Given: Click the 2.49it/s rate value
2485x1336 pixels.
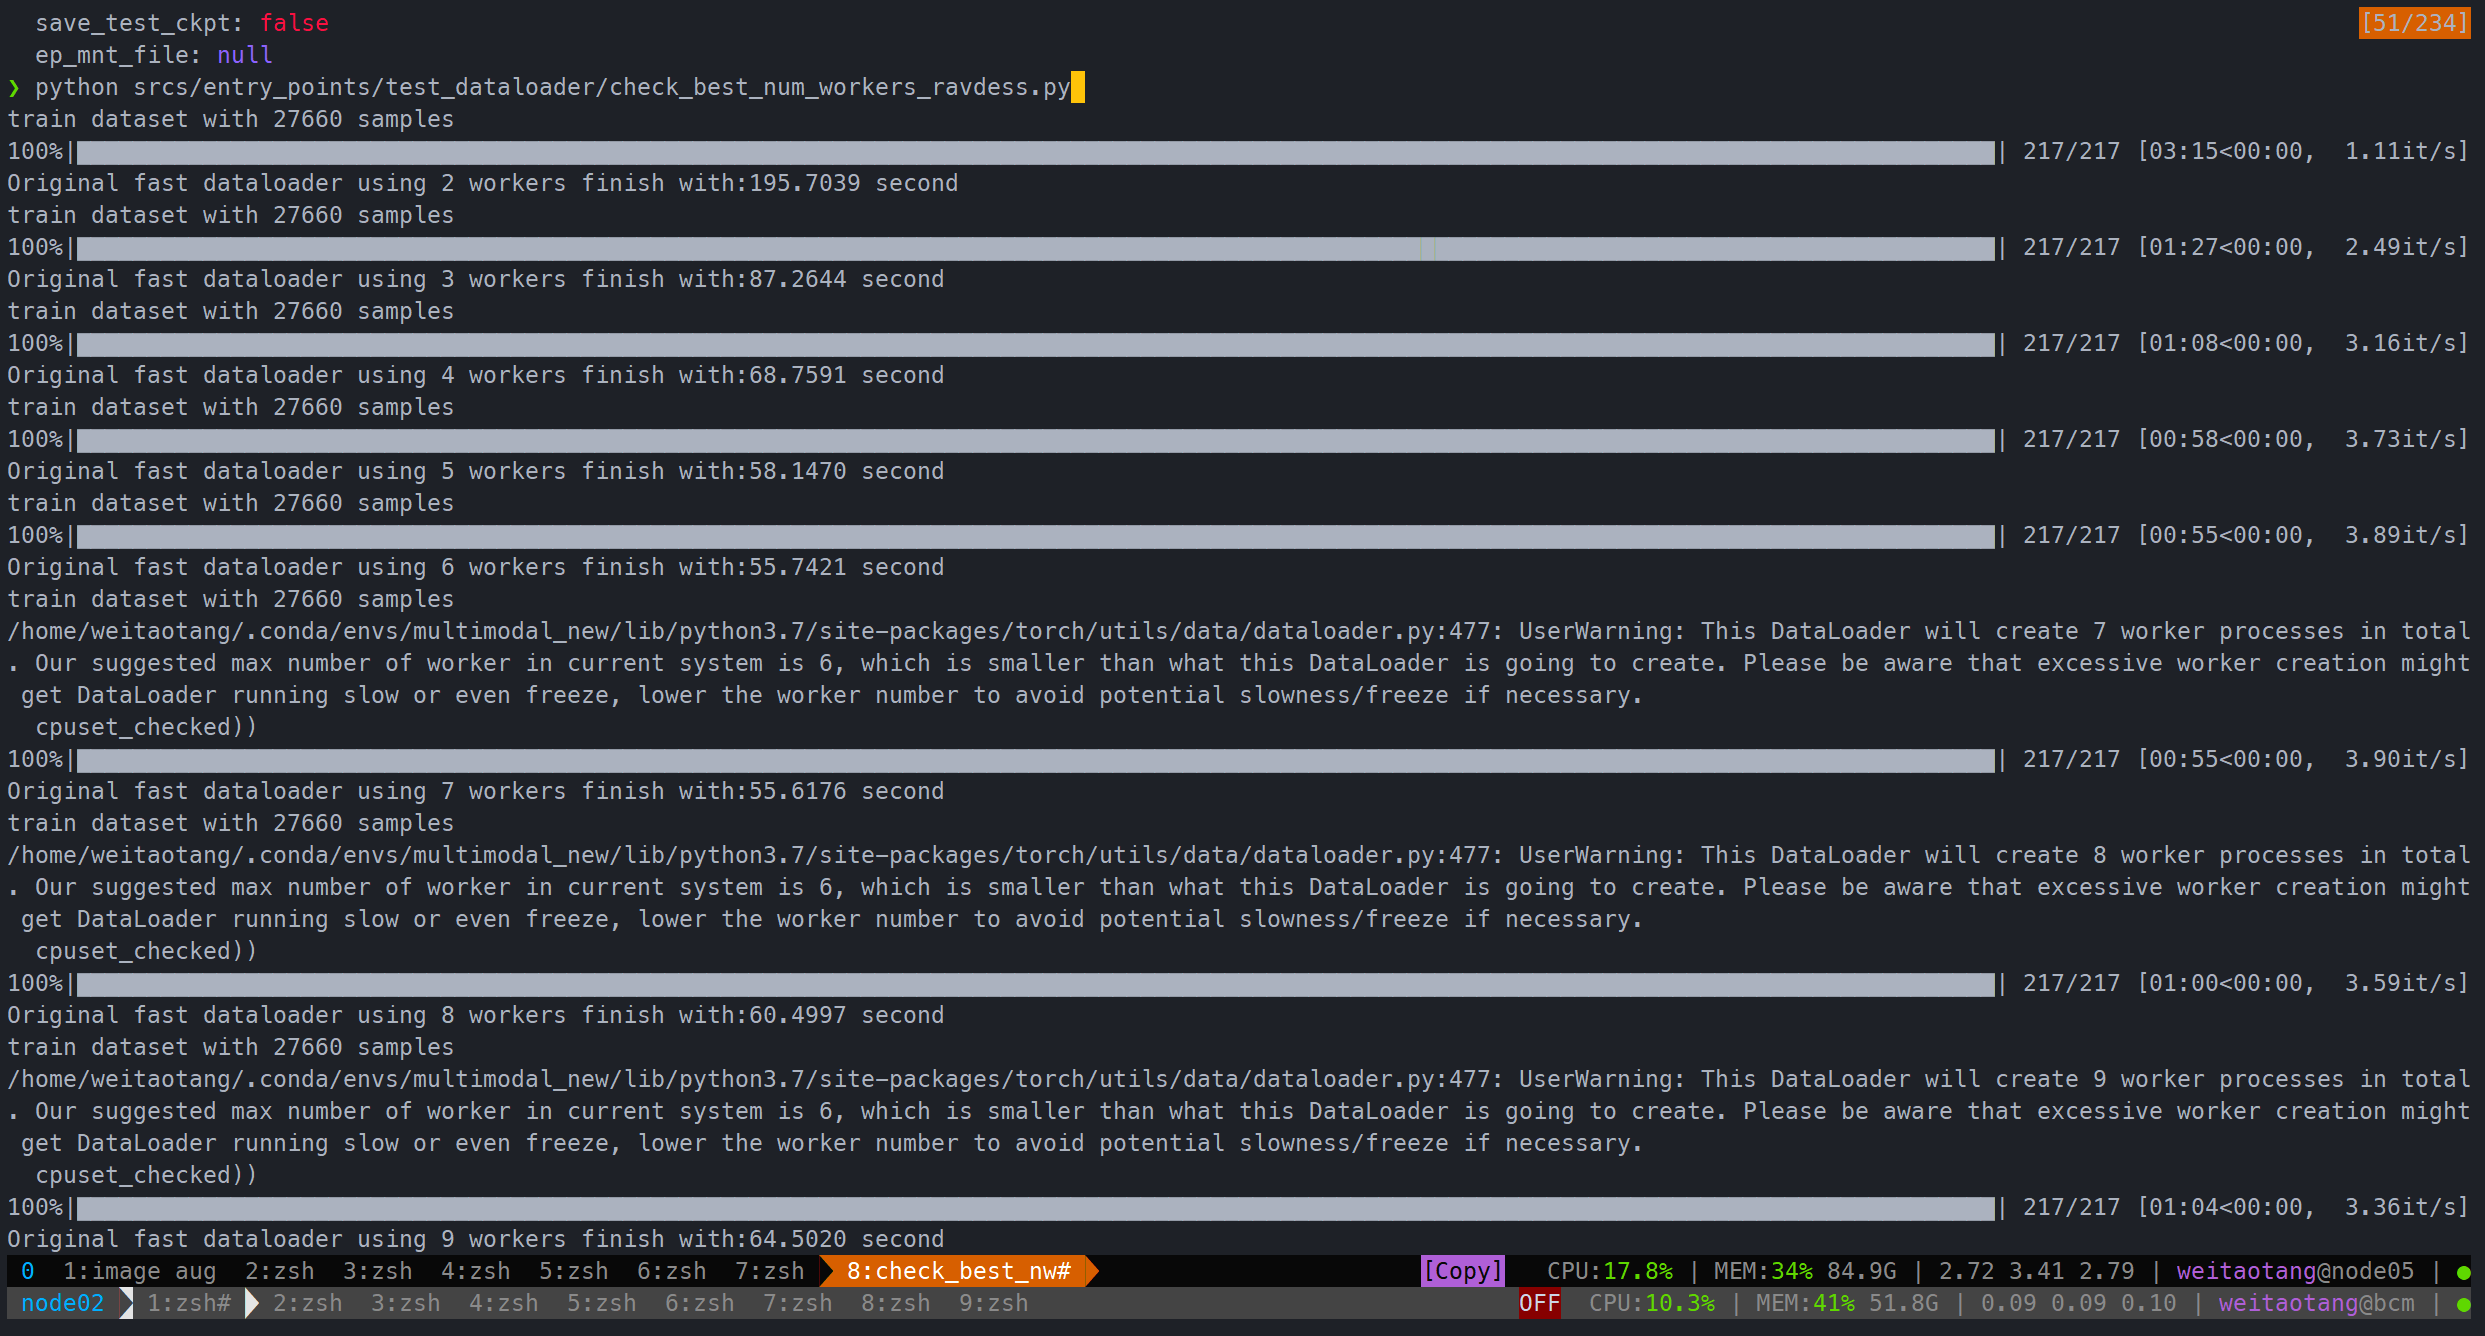Looking at the screenshot, I should point(2400,247).
